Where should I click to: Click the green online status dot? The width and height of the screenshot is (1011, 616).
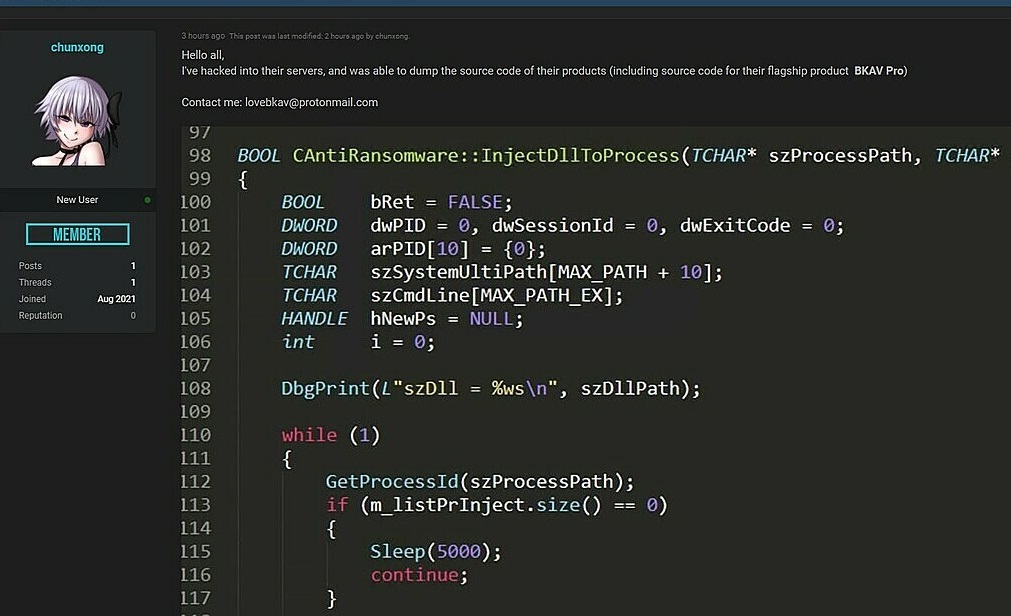coord(148,200)
